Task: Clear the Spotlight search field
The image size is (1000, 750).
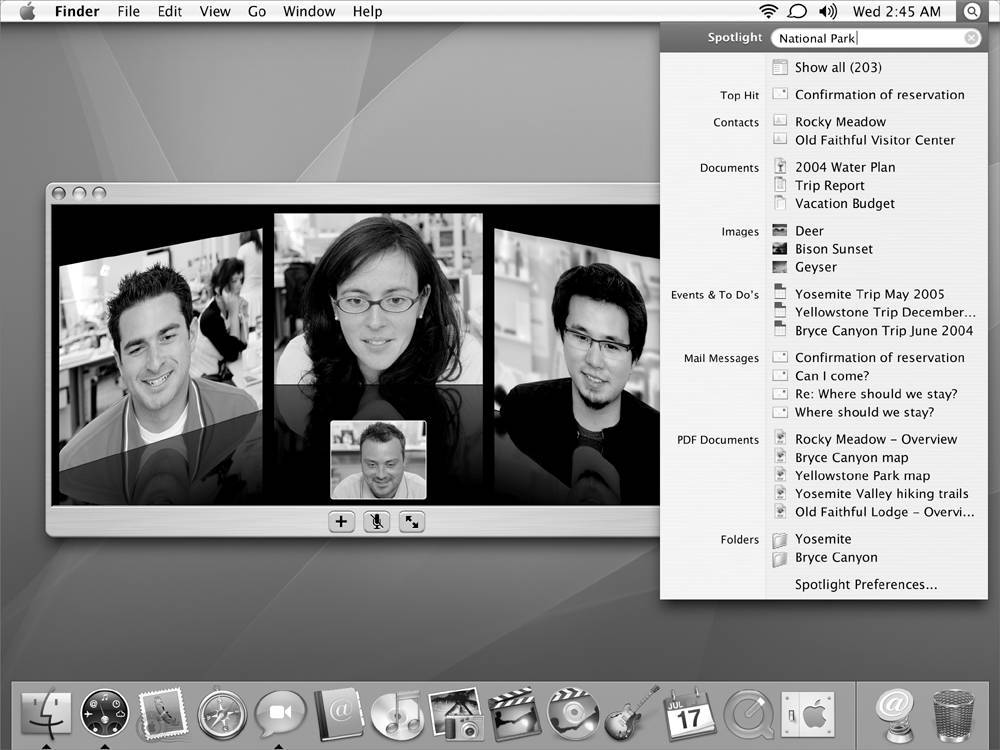Action: coord(971,38)
